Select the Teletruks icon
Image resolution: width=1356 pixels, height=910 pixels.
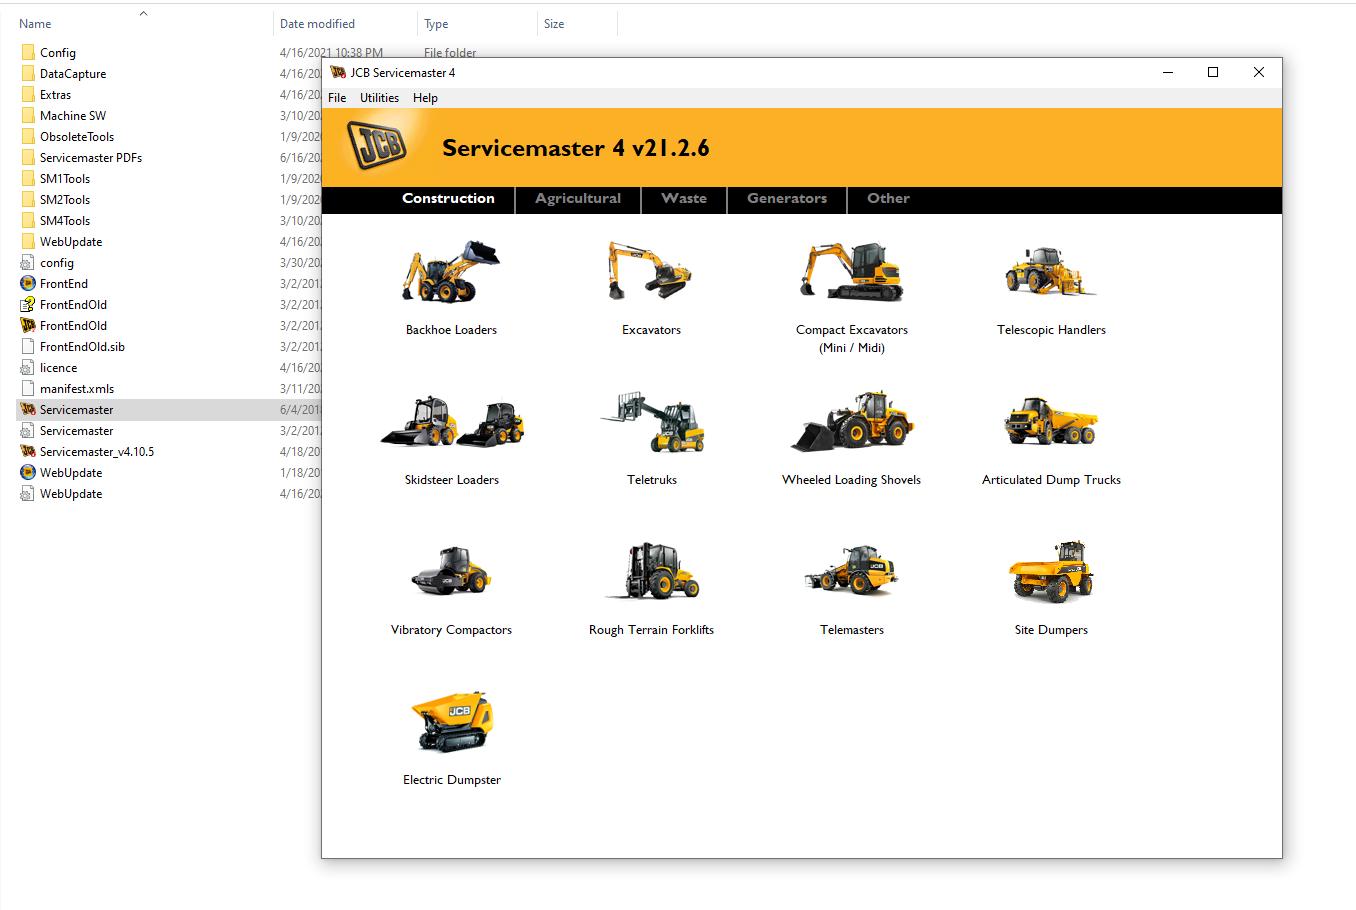coord(651,421)
